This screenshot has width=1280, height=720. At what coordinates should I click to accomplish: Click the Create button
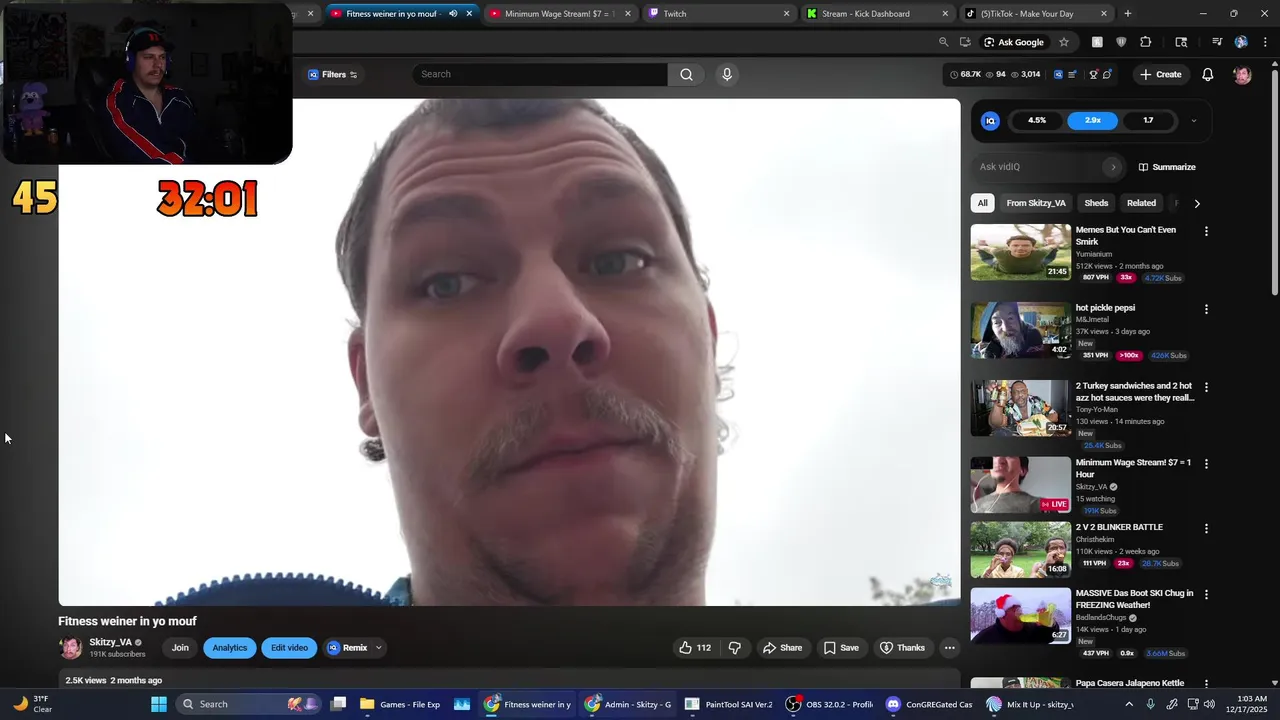[x=1160, y=74]
